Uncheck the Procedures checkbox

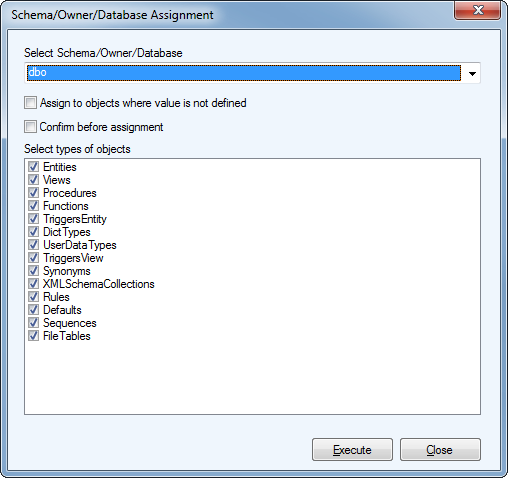[x=33, y=192]
